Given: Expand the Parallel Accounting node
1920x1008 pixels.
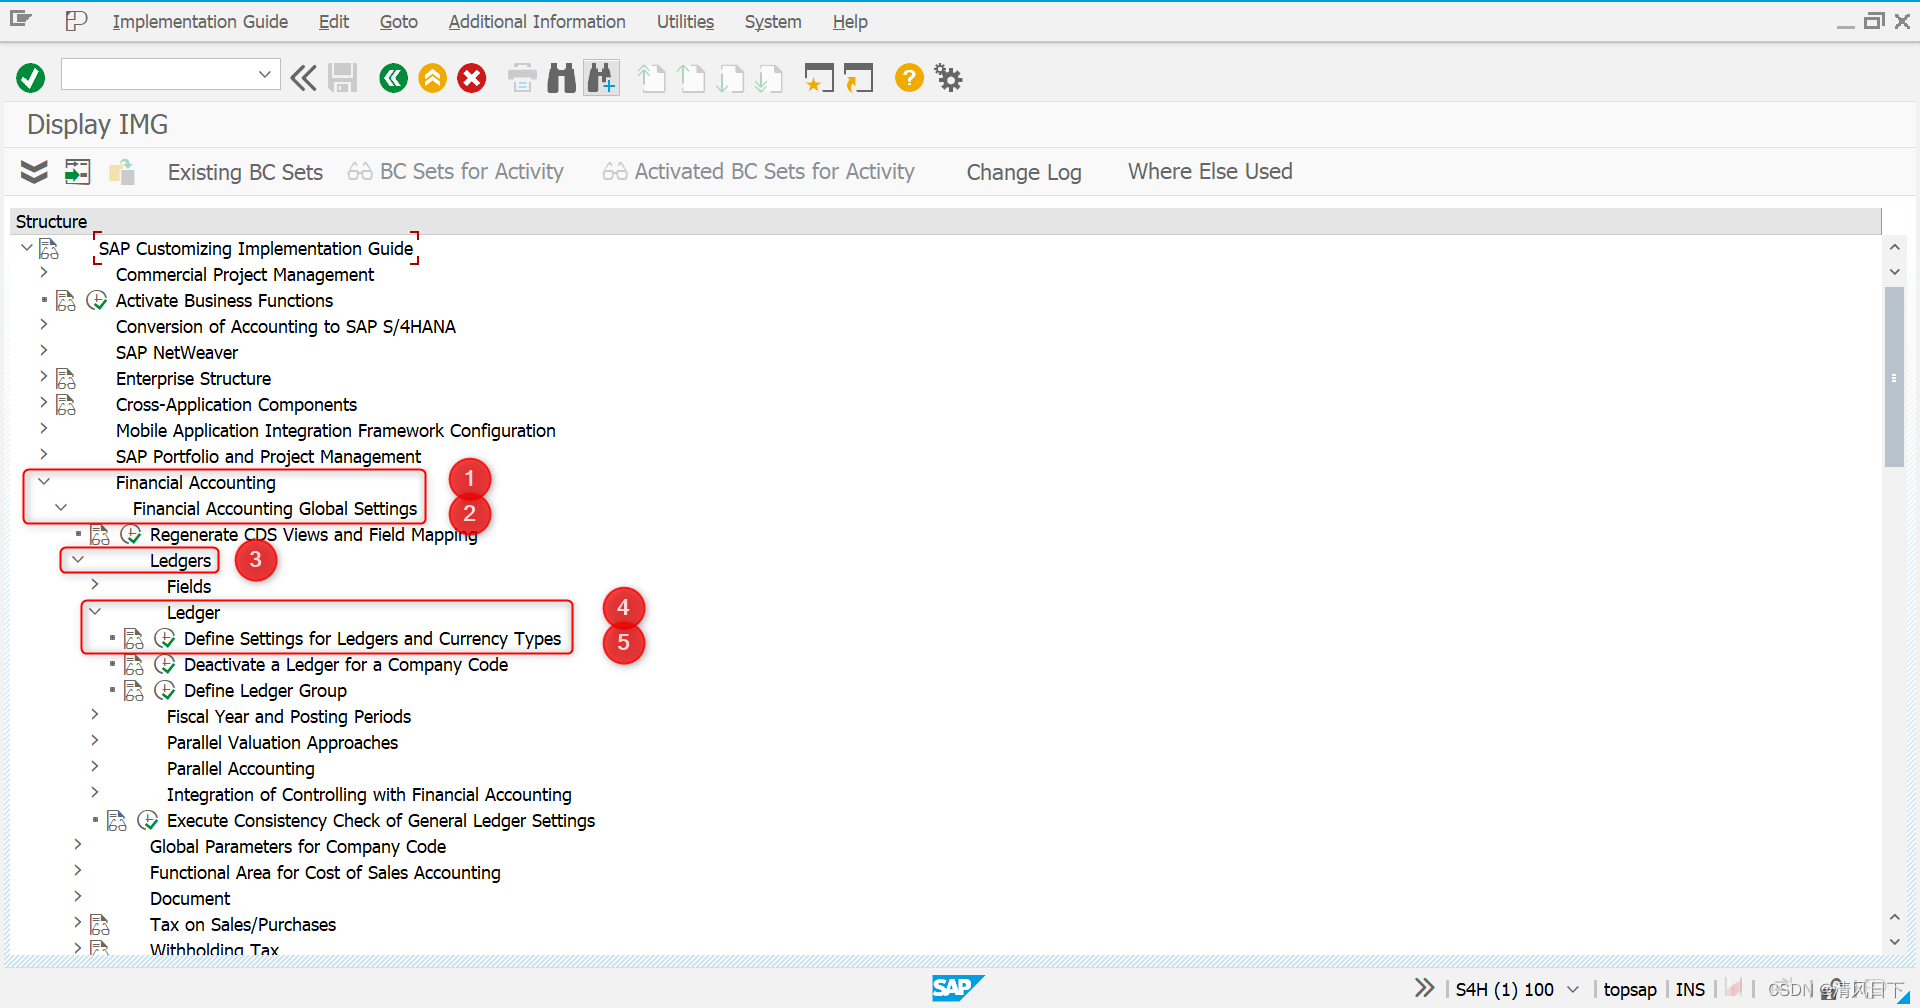Looking at the screenshot, I should [95, 766].
